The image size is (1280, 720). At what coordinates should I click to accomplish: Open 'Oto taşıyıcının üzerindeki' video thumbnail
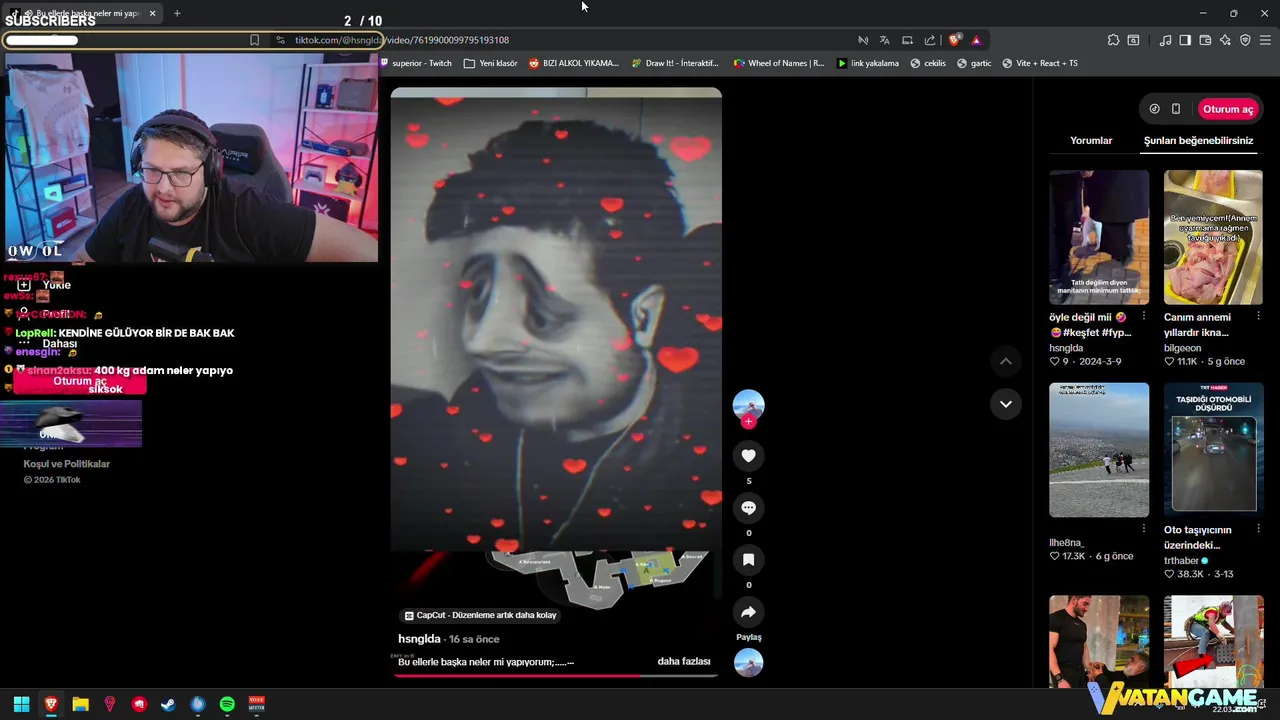tap(1213, 450)
